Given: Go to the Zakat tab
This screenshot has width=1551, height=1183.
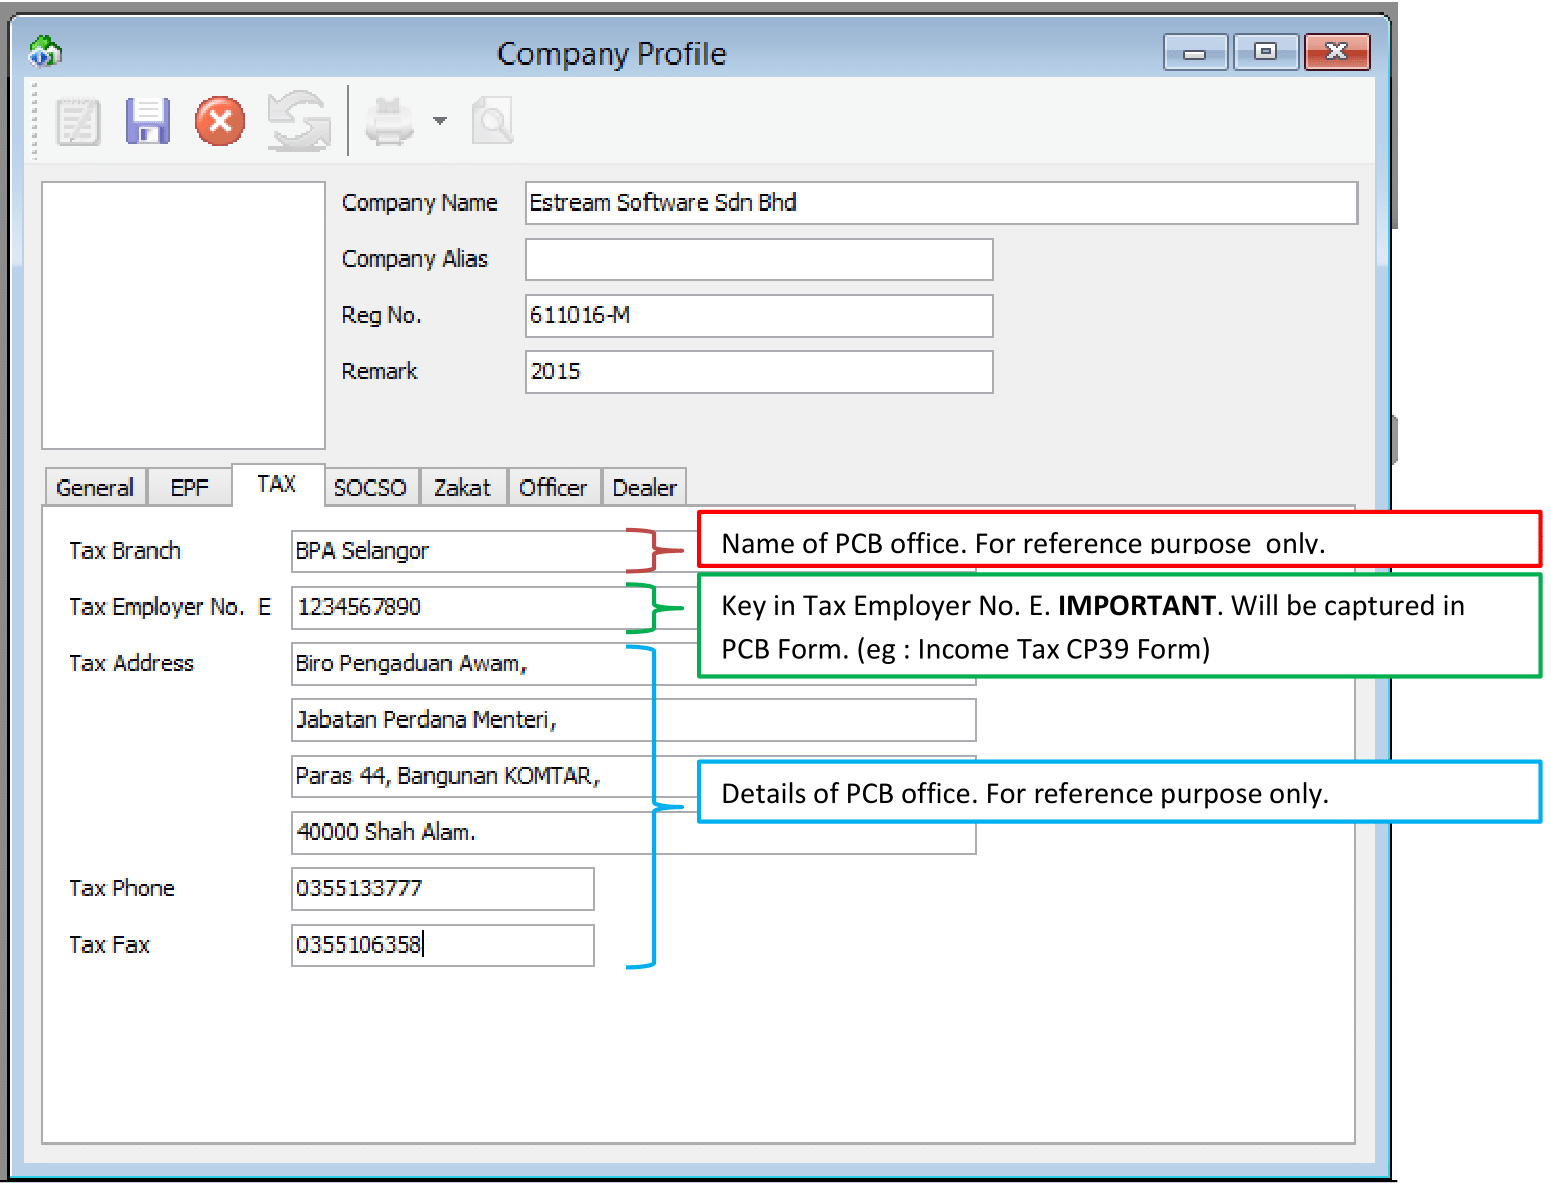Looking at the screenshot, I should 462,488.
